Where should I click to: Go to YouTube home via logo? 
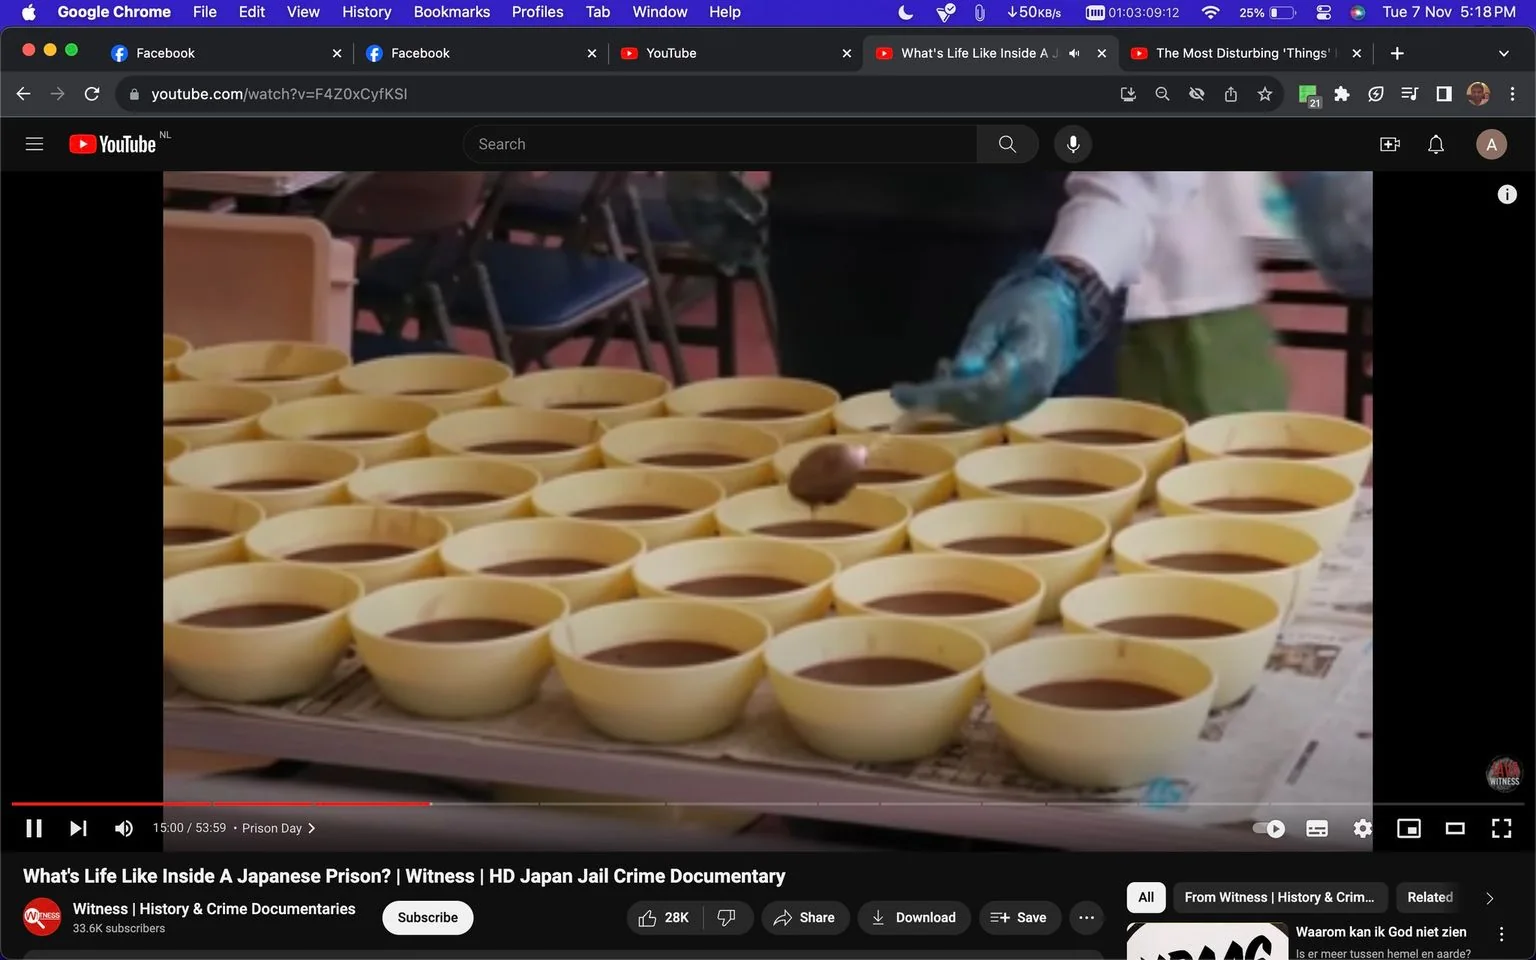coord(112,144)
